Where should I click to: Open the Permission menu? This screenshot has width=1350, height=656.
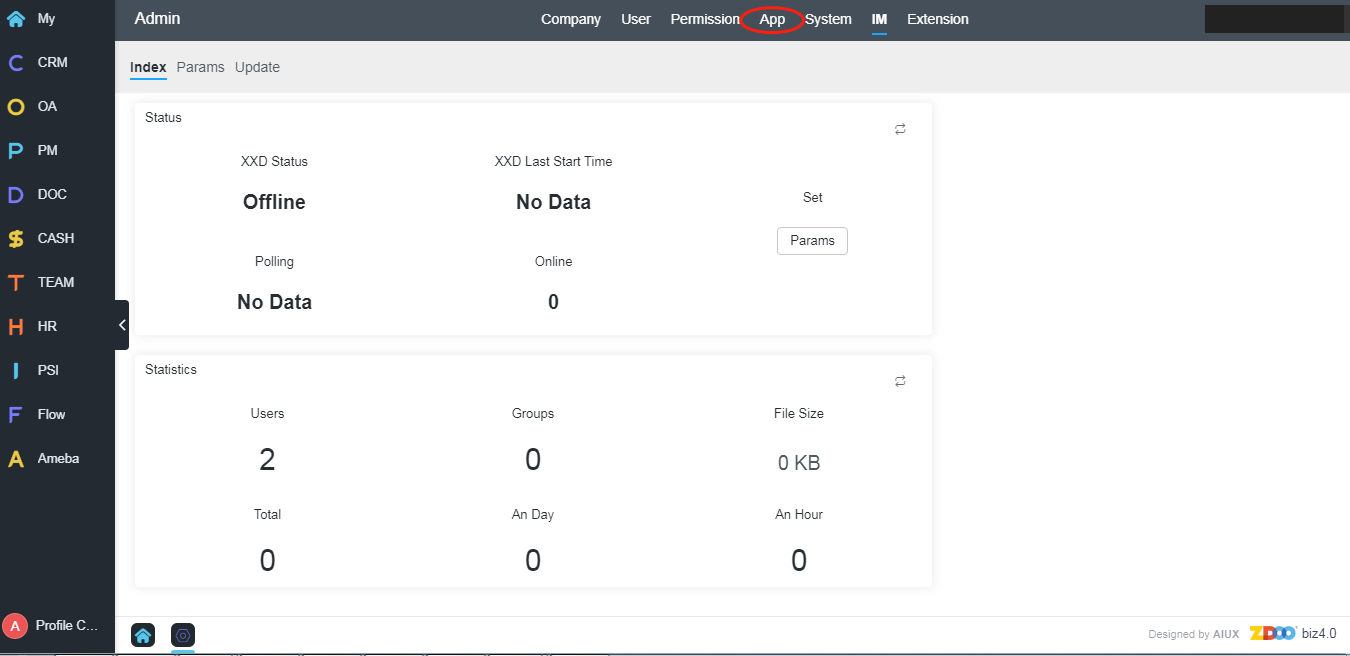(705, 19)
